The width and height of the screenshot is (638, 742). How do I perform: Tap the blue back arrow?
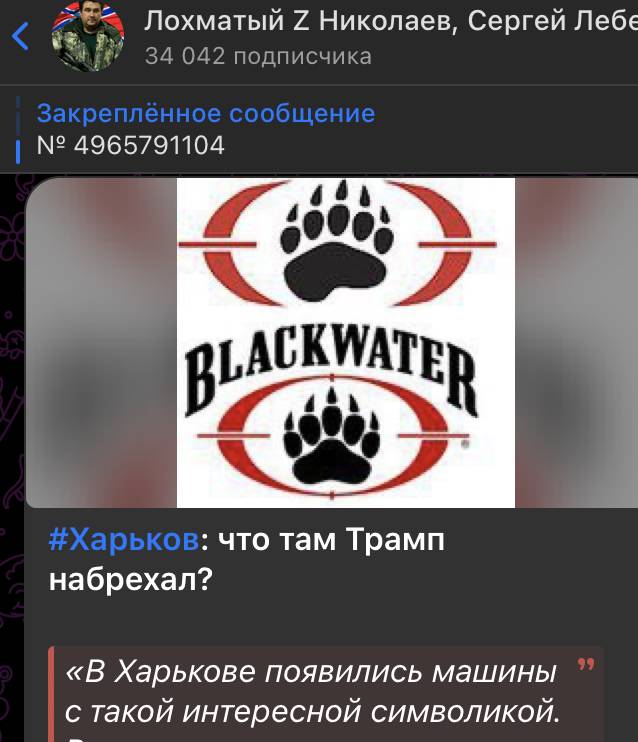click(20, 36)
